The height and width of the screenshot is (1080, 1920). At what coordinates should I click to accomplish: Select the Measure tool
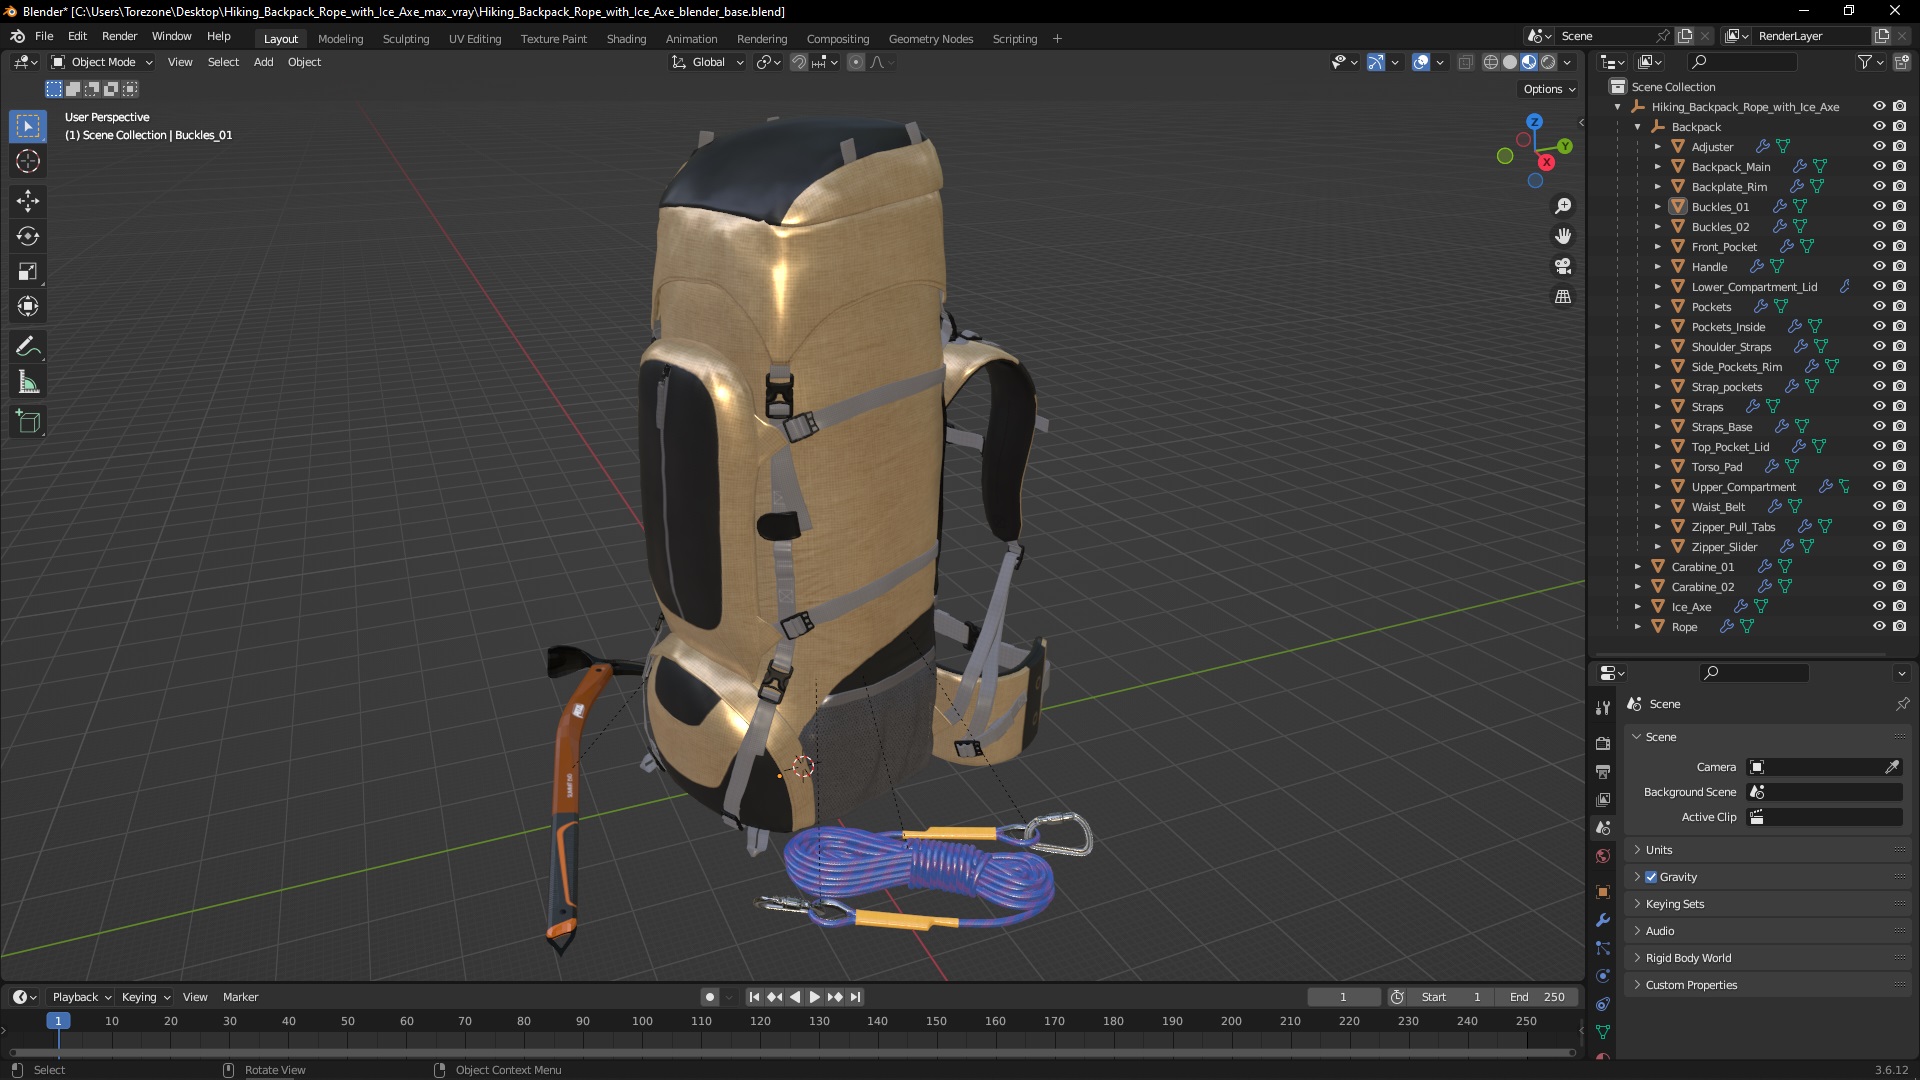point(28,382)
